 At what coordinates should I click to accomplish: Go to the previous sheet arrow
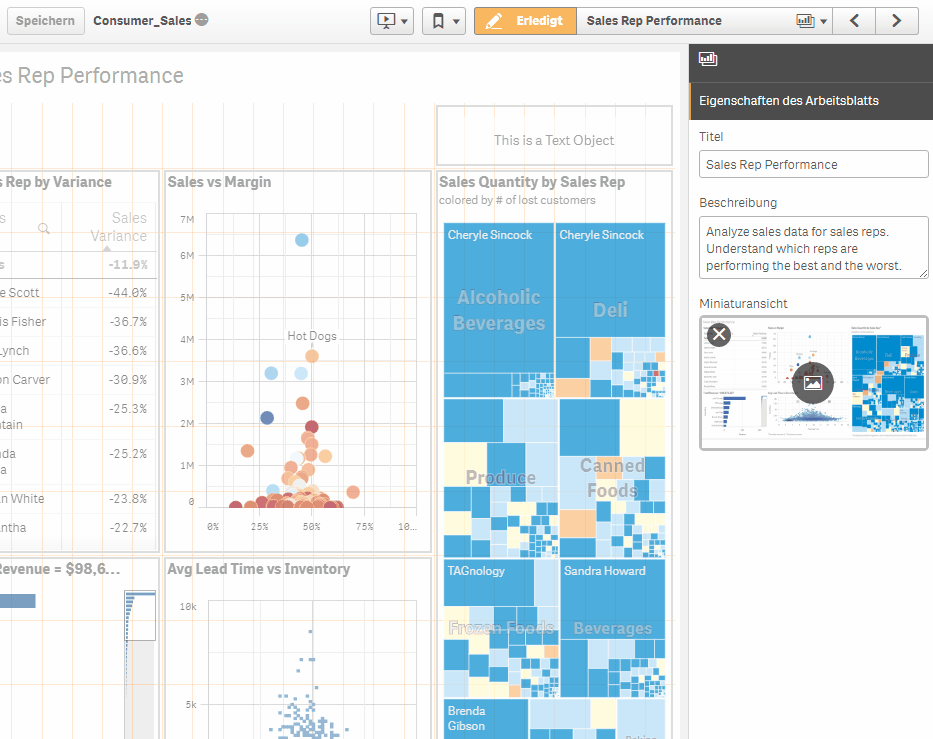(x=854, y=21)
